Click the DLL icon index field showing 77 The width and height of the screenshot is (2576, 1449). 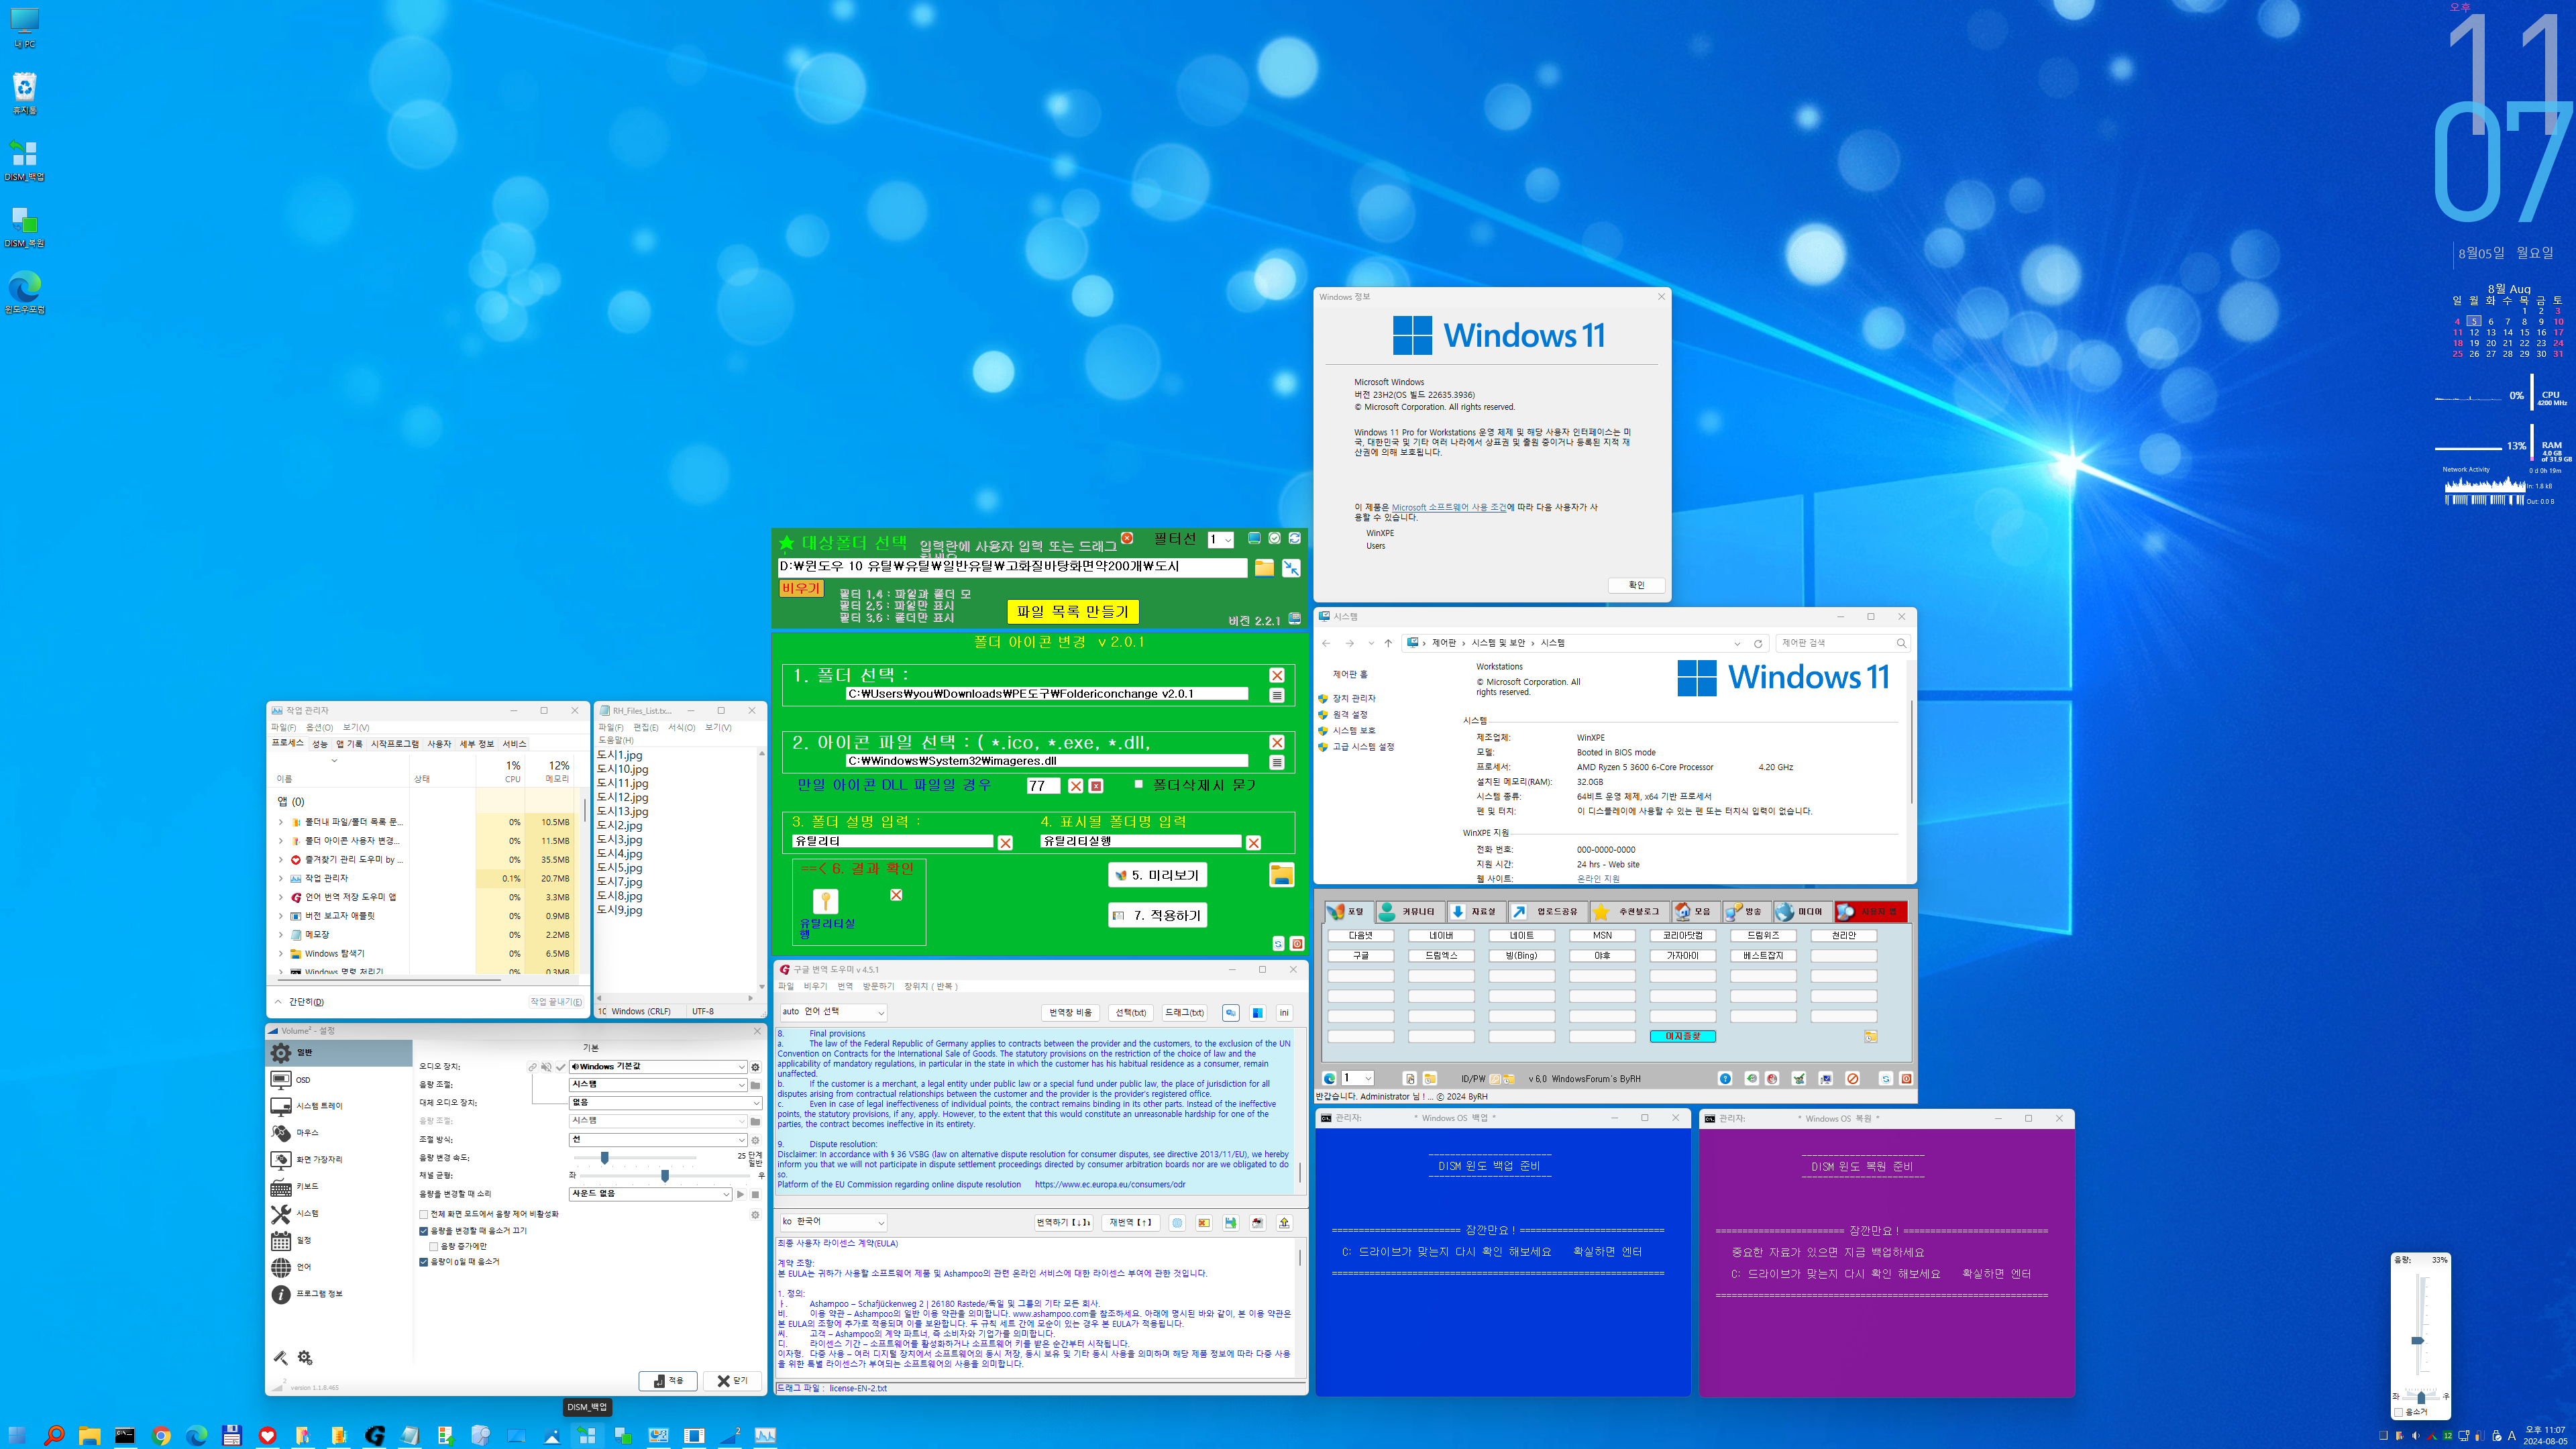pos(1043,786)
